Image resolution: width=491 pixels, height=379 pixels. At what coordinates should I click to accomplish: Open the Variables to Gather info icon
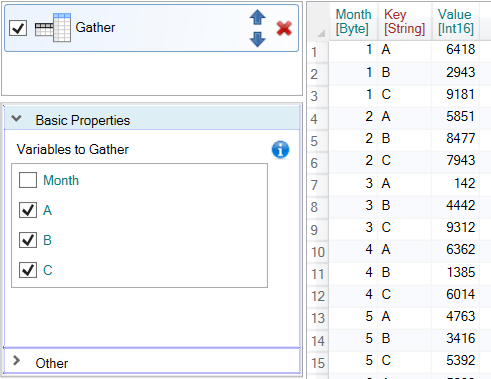point(280,150)
